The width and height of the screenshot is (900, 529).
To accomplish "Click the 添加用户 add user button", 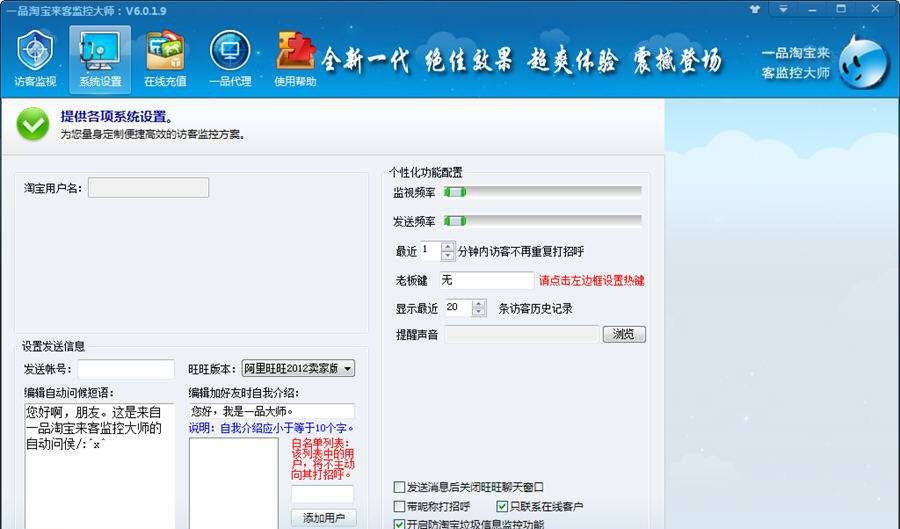I will pos(324,518).
